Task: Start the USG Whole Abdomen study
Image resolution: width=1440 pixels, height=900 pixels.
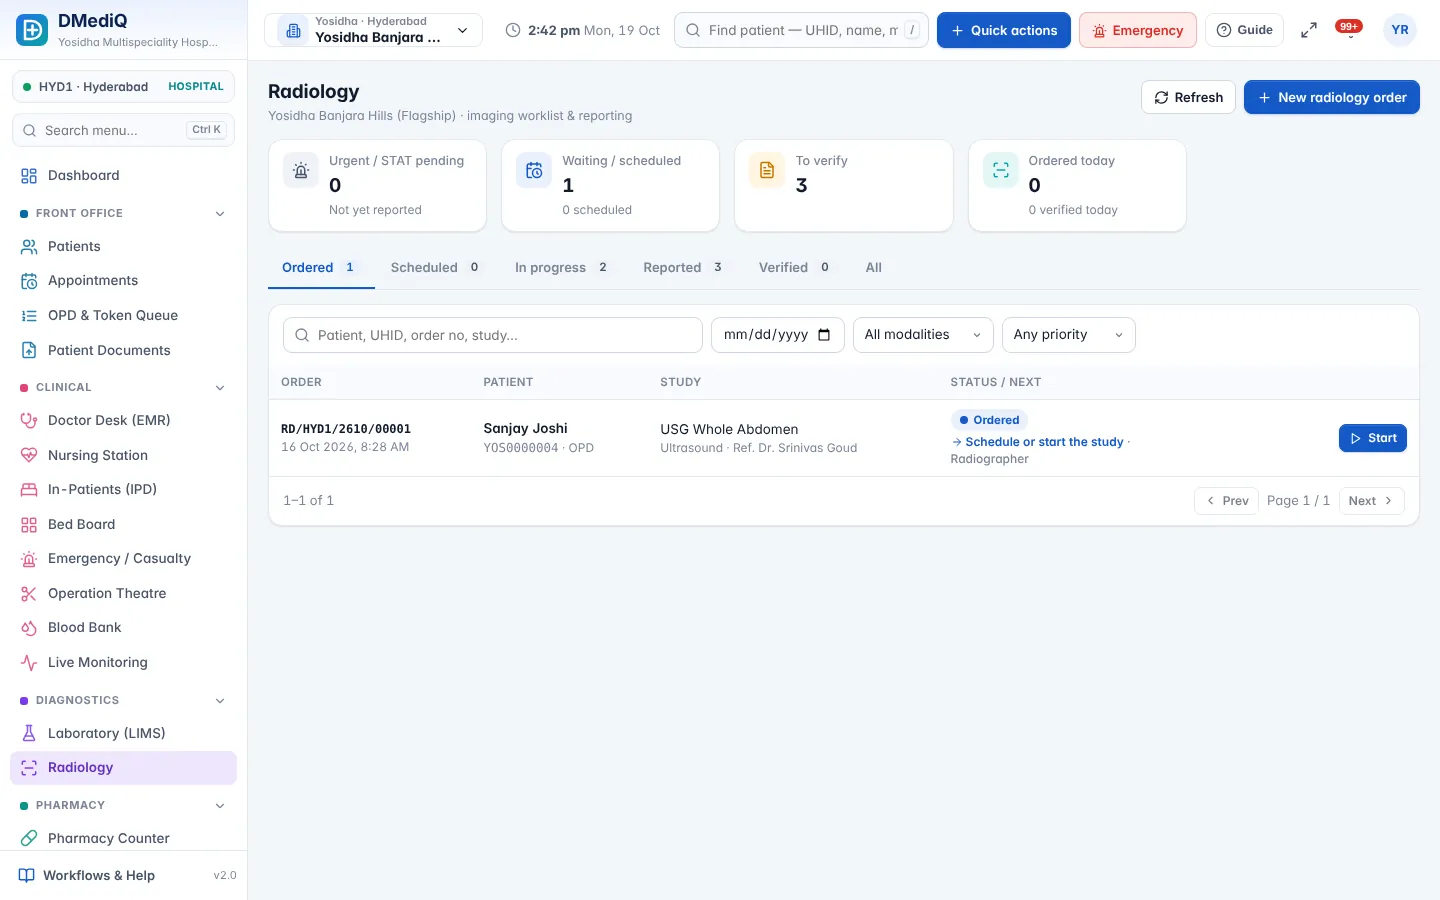Action: pos(1373,438)
